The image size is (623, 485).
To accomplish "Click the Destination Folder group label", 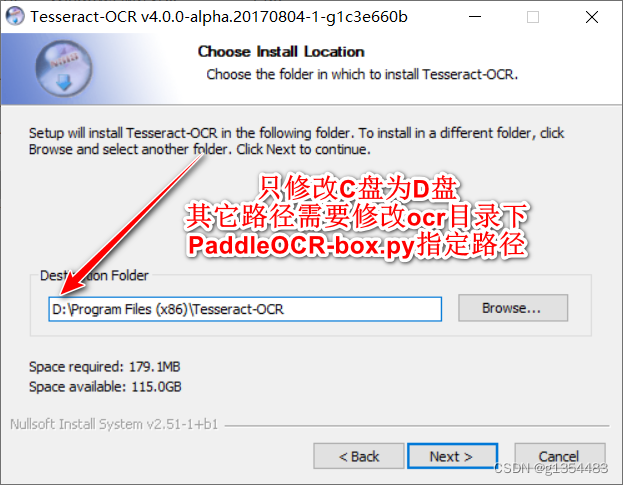I will [94, 275].
